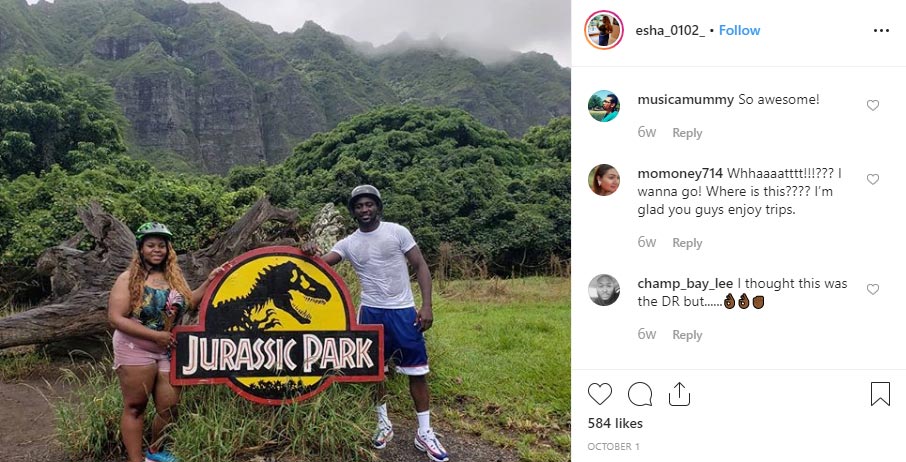View champ_bay_lee's avatar
Viewport: 906px width, 462px height.
604,290
